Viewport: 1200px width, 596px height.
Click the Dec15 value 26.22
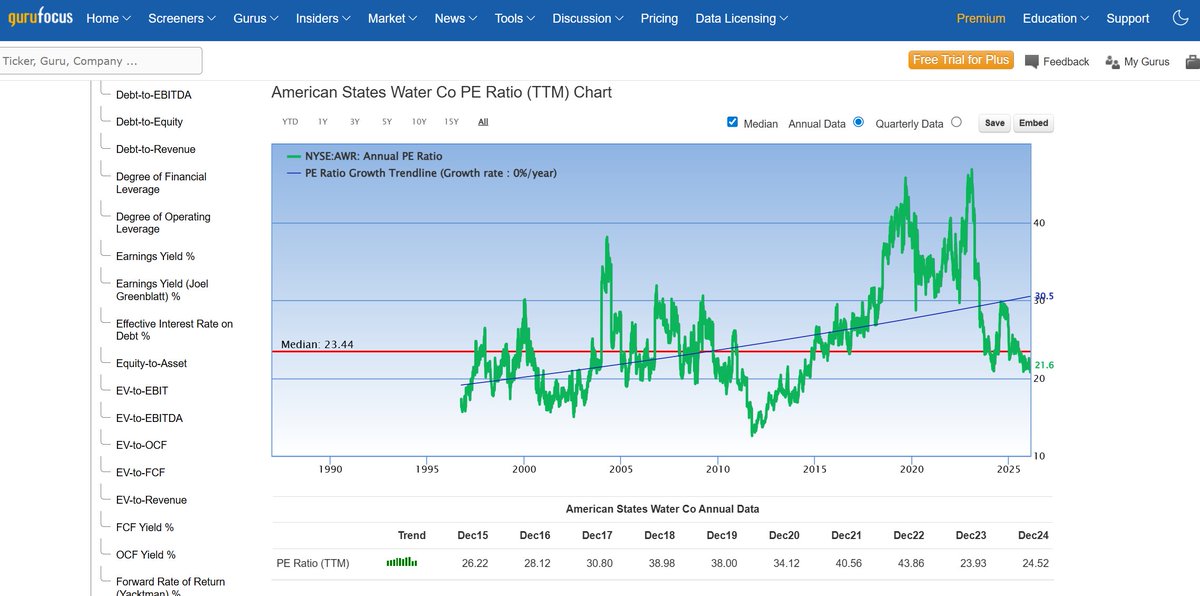(x=475, y=563)
